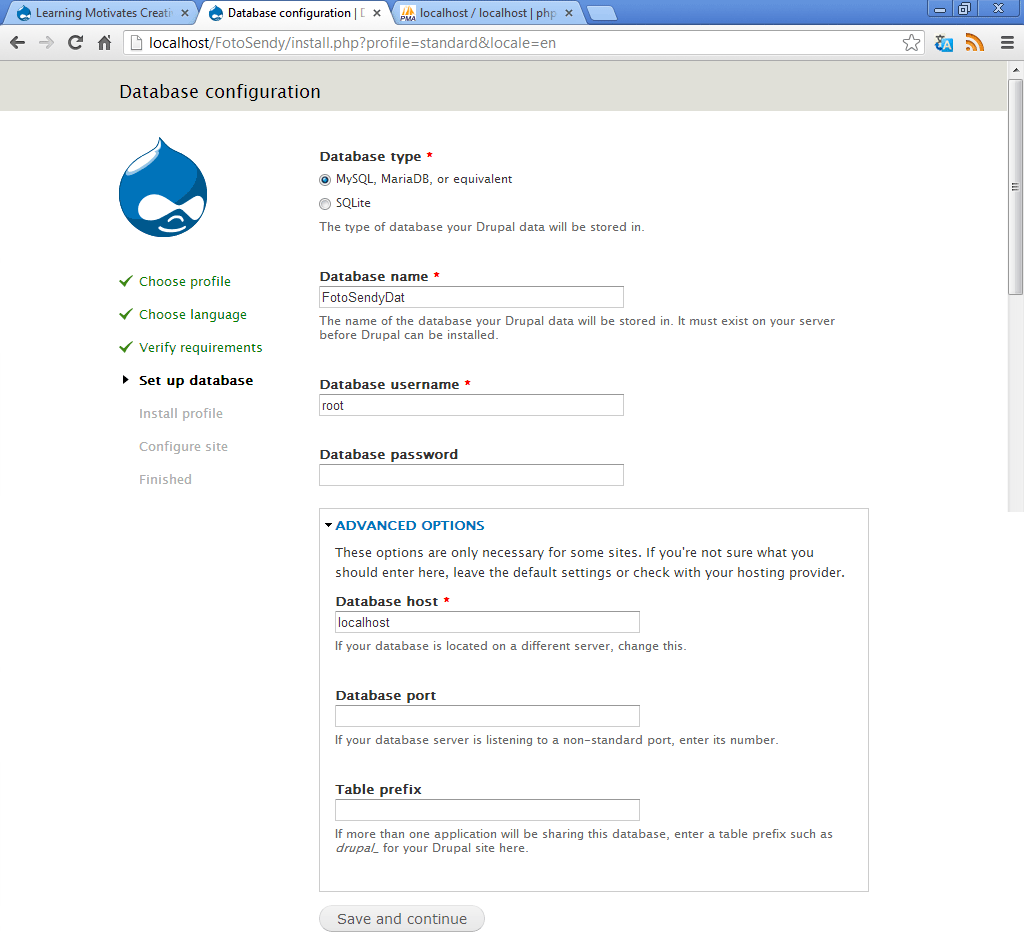Click the Database configuration page heading
The height and width of the screenshot is (936, 1024).
point(220,91)
